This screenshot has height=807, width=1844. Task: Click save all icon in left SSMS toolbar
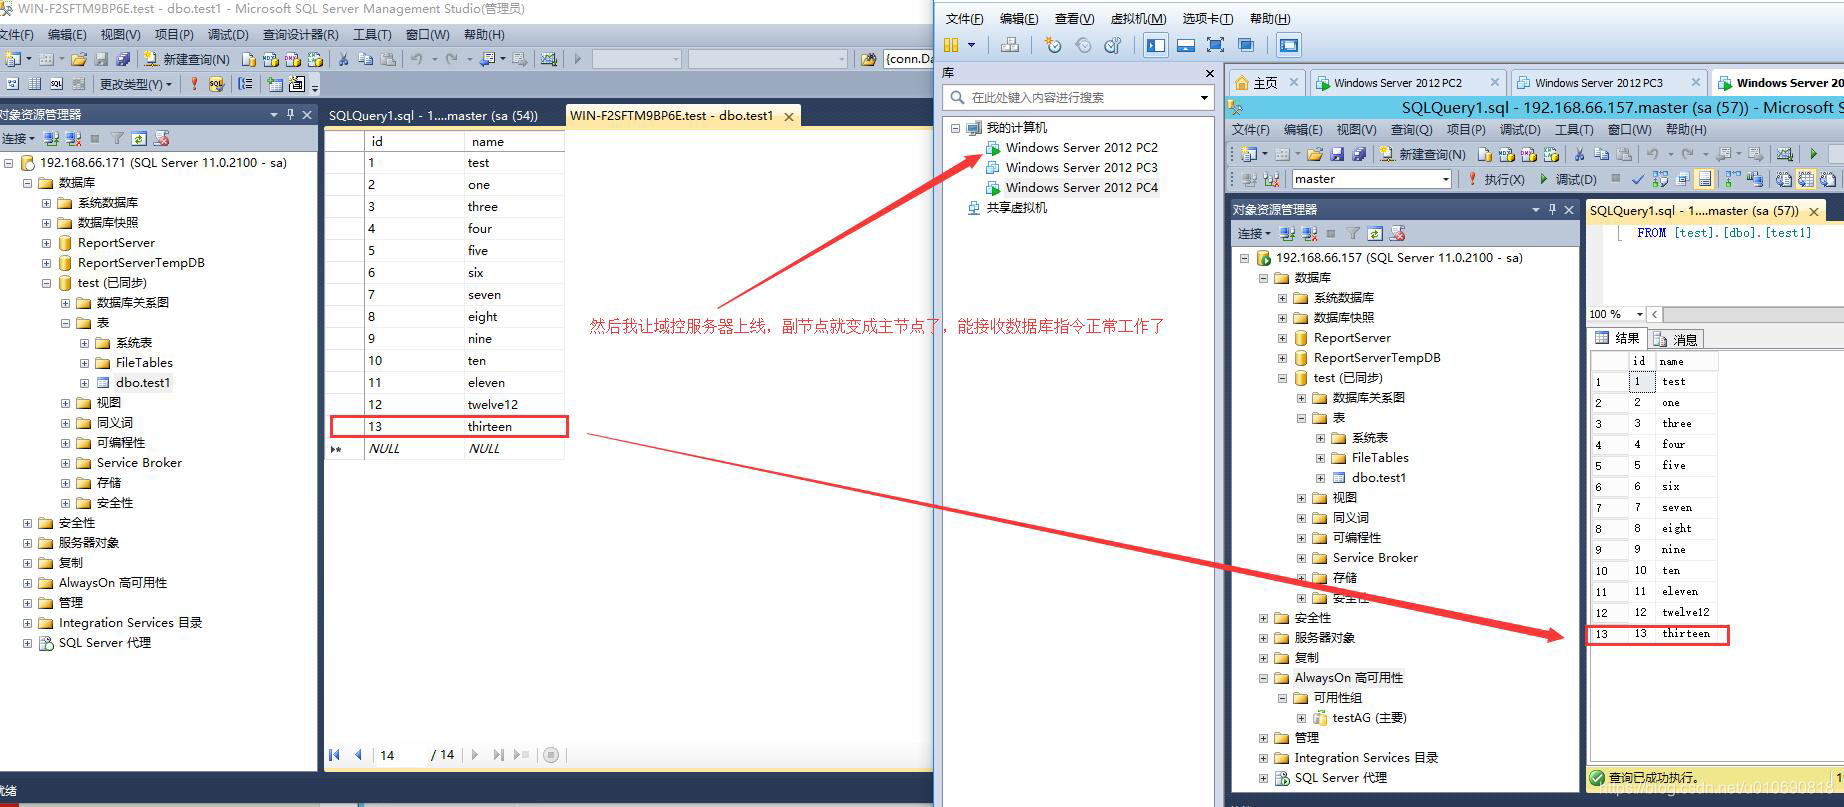pos(123,59)
